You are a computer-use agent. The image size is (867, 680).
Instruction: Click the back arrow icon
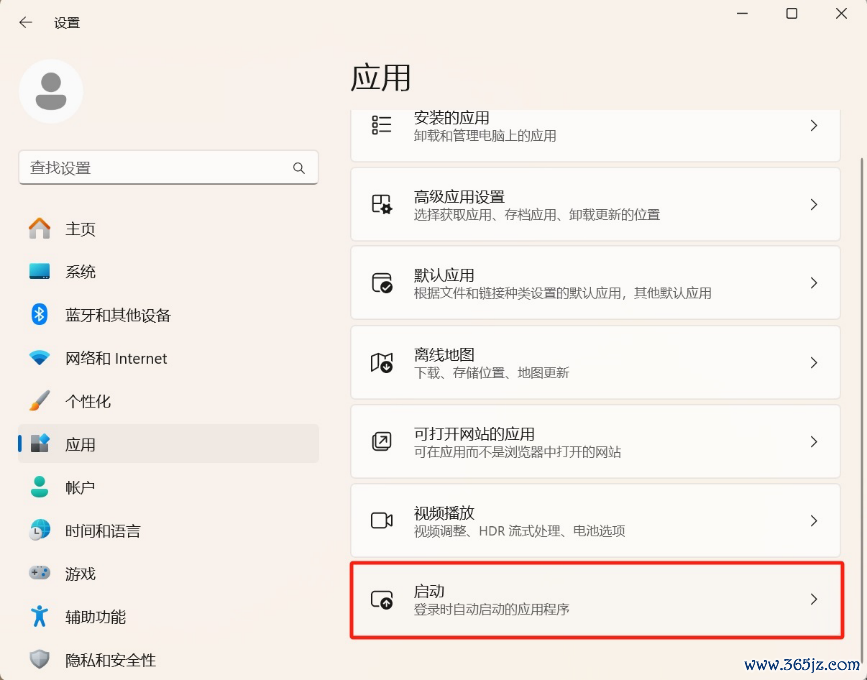click(x=25, y=23)
